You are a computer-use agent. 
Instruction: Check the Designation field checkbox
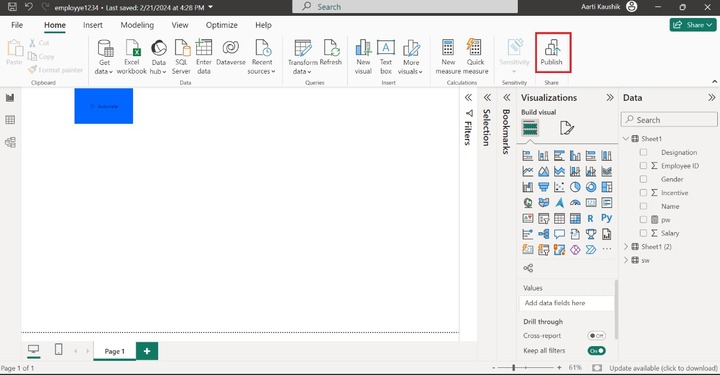click(643, 152)
